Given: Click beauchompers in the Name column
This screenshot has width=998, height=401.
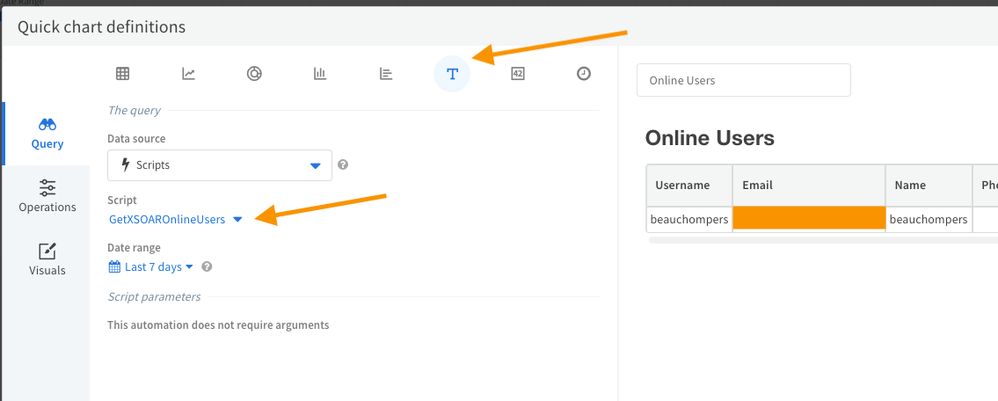Looking at the screenshot, I should 929,220.
